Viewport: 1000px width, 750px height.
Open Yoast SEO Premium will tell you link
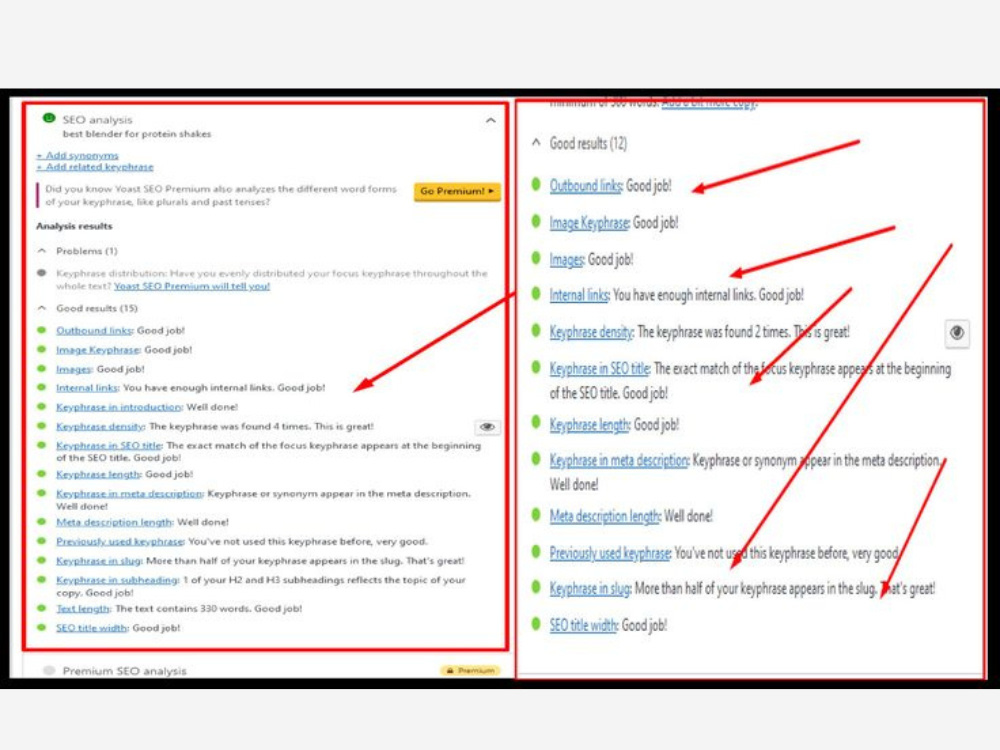coord(192,286)
